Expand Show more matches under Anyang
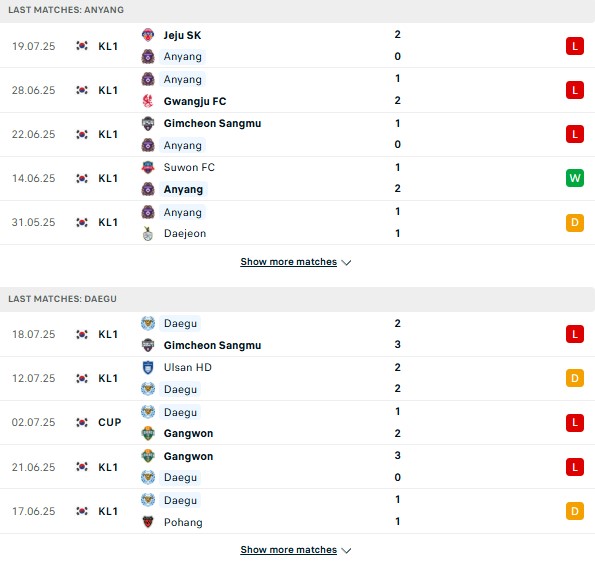Screen dimensions: 595x564 (288, 262)
